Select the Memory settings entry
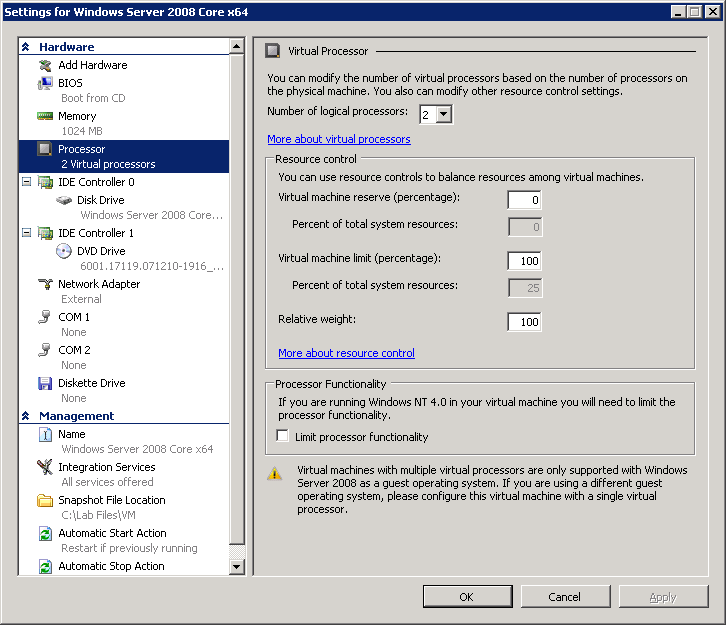 [x=77, y=116]
